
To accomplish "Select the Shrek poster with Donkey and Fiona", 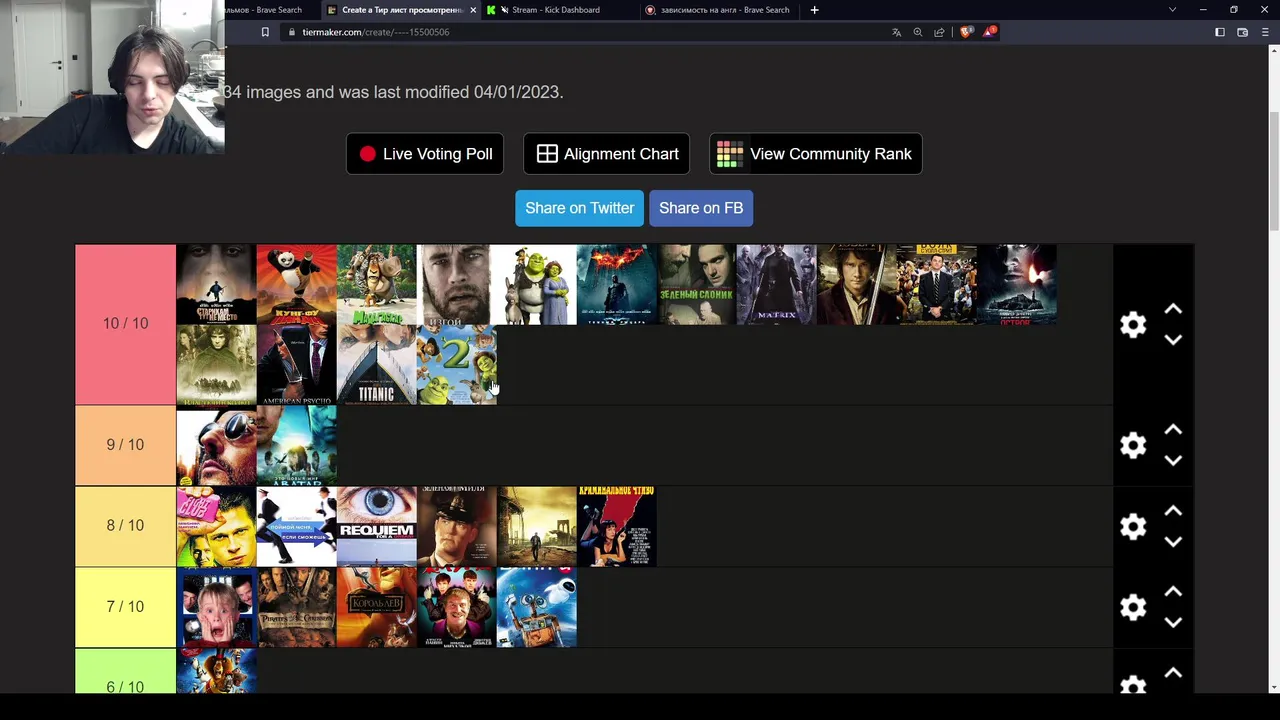I will [x=537, y=284].
